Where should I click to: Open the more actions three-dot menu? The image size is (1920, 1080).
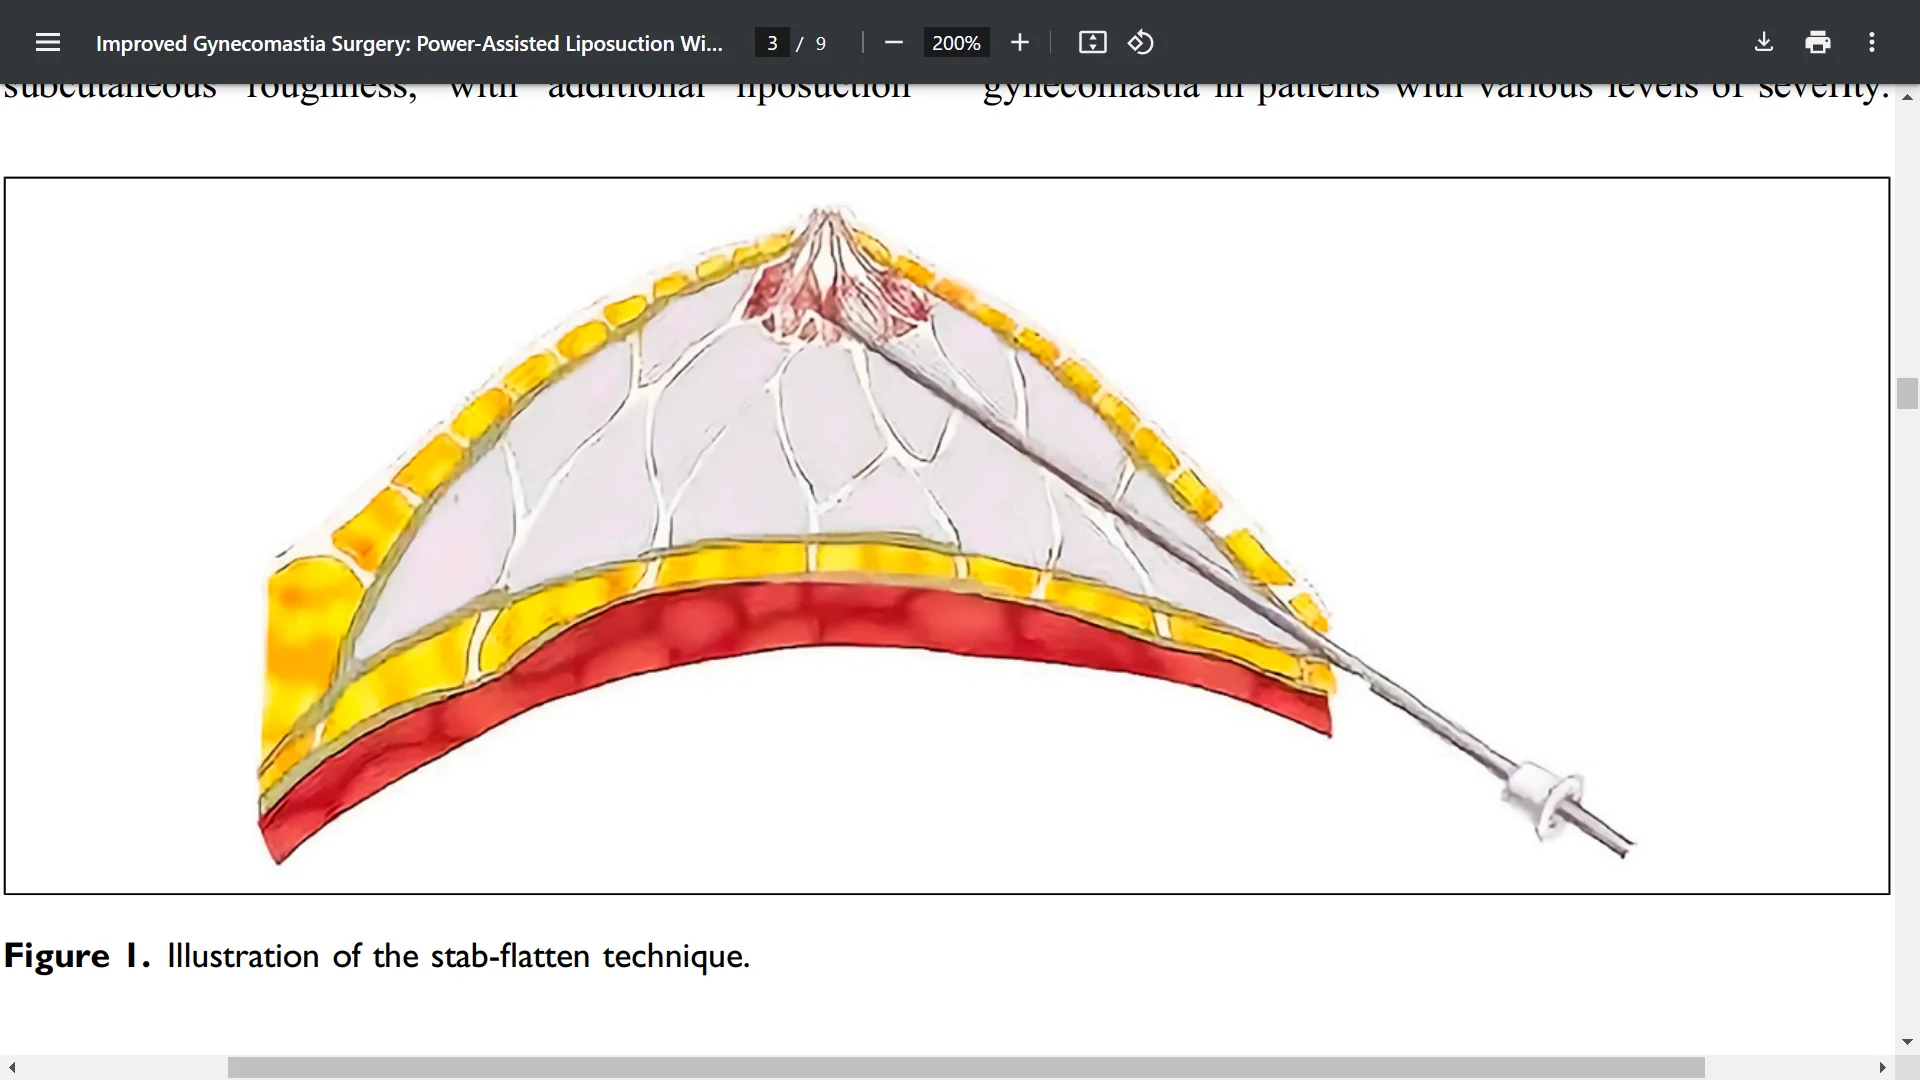coord(1872,42)
